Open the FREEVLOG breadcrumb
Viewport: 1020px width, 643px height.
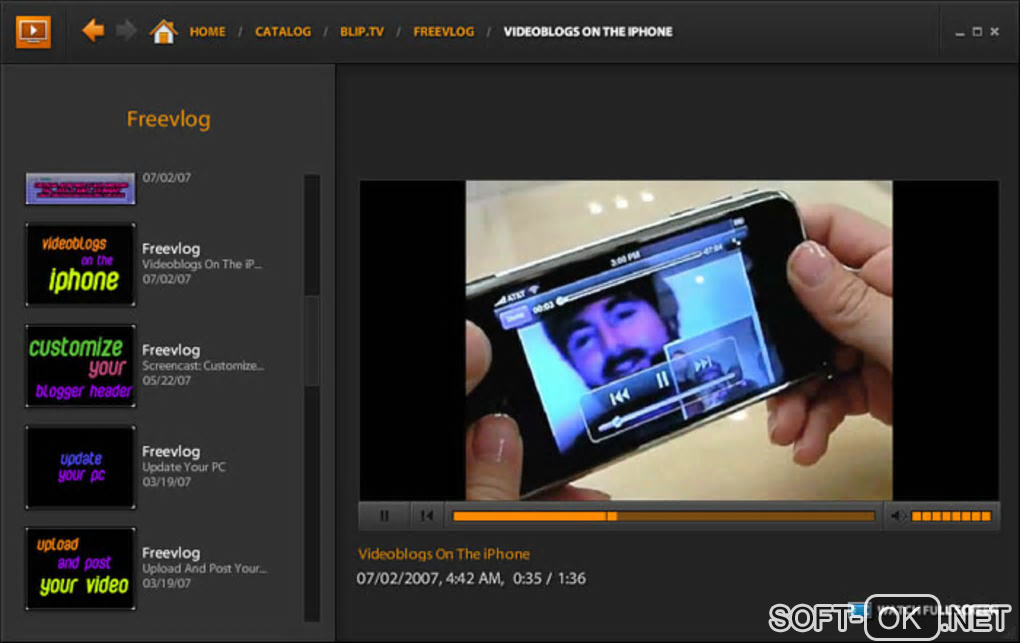coord(444,32)
